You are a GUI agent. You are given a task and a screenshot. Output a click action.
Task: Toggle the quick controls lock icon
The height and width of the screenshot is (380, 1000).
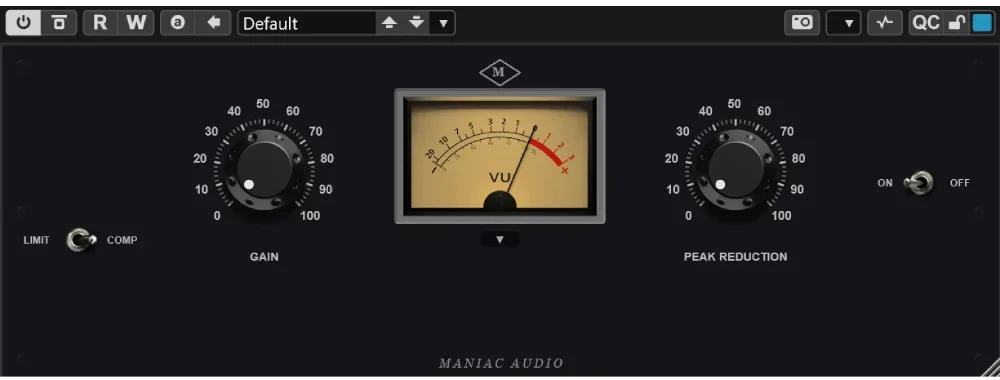point(957,24)
